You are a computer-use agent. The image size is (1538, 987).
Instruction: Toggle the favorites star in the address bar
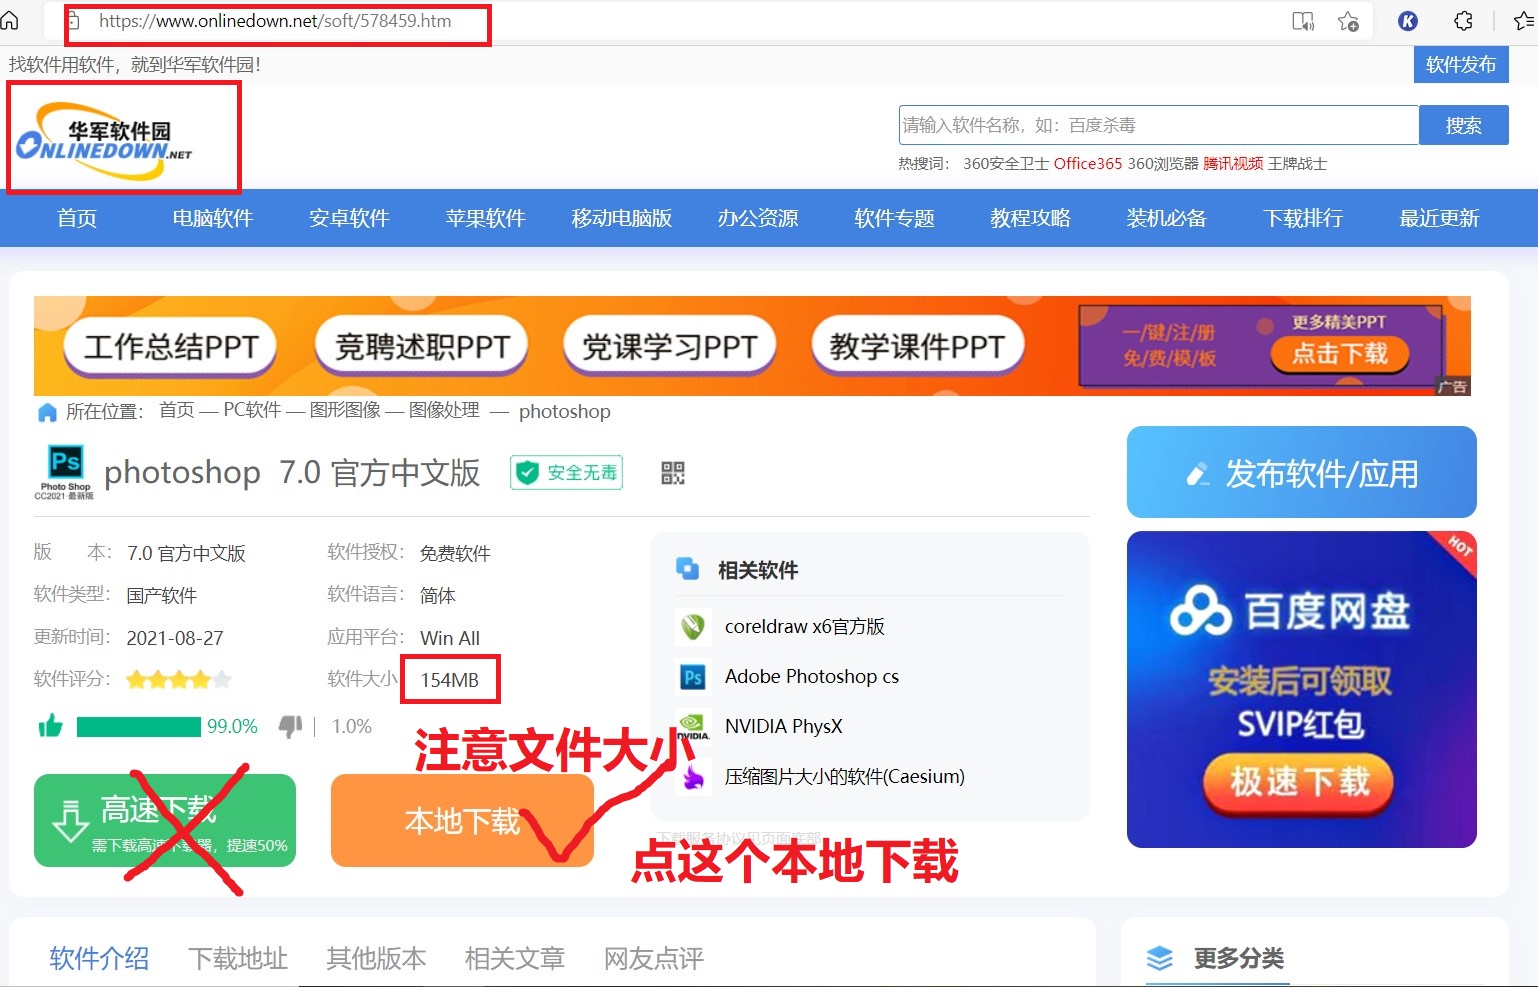[1347, 20]
